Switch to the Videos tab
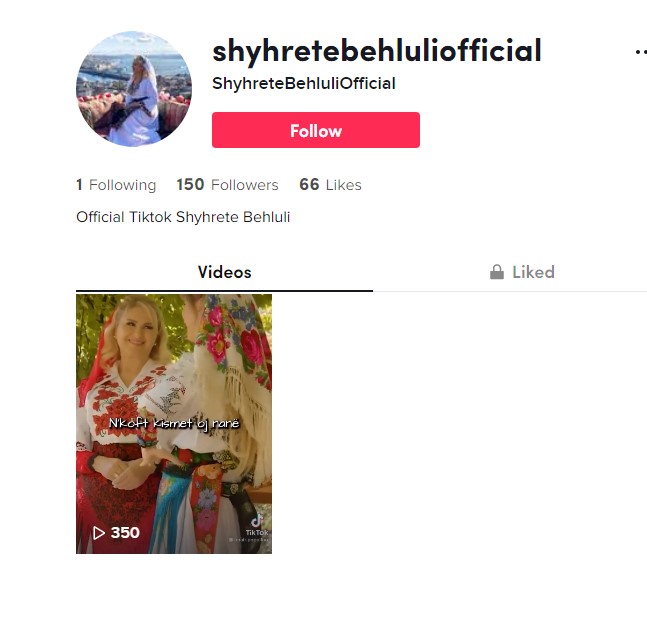Image resolution: width=647 pixels, height=617 pixels. click(x=224, y=272)
